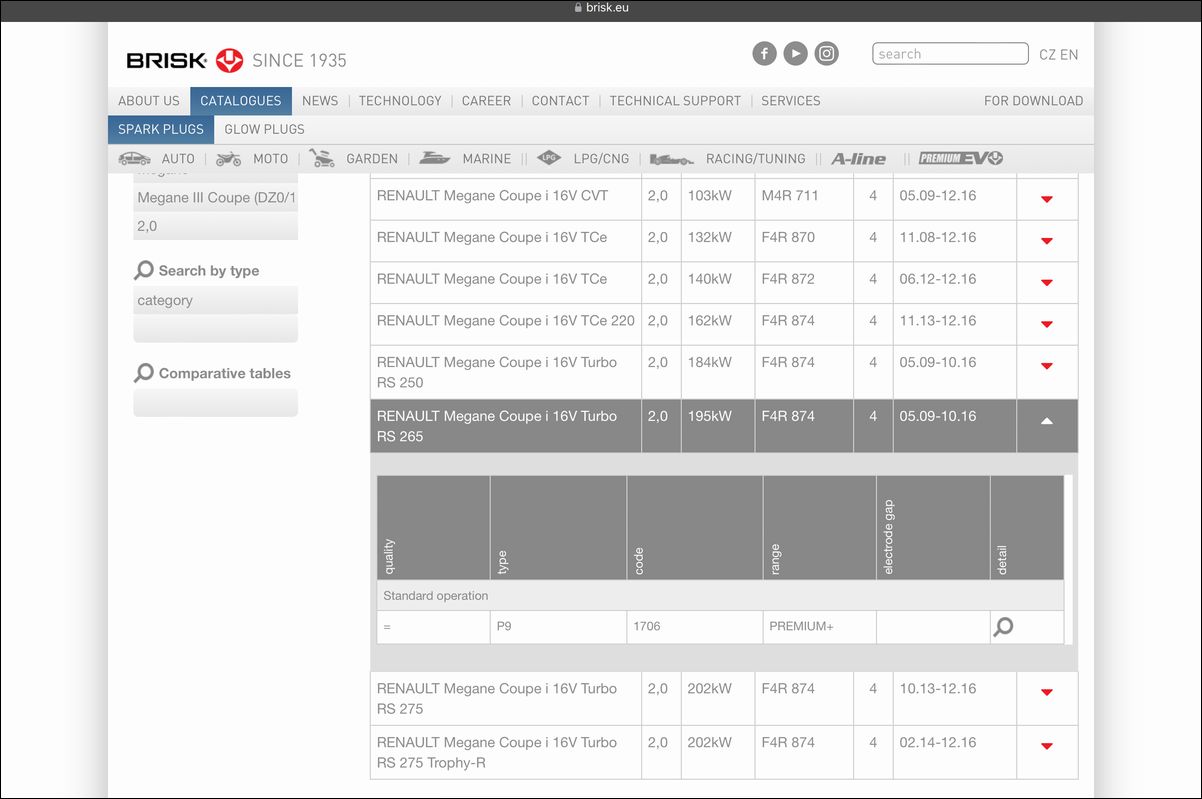Open the ABOUT US menu
The height and width of the screenshot is (799, 1202).
pos(149,101)
